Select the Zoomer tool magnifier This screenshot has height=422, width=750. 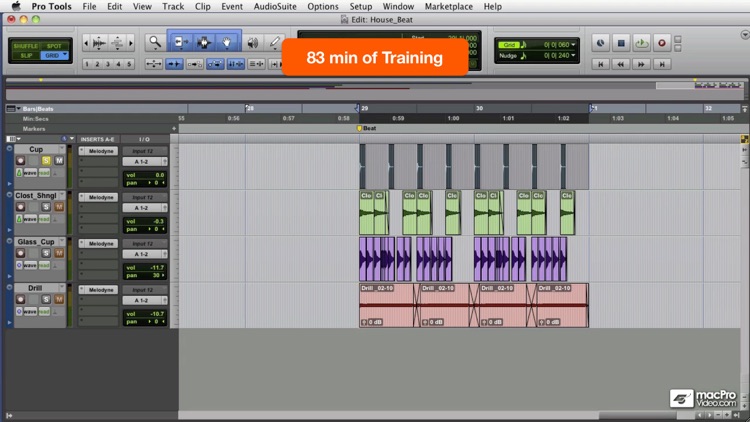155,43
